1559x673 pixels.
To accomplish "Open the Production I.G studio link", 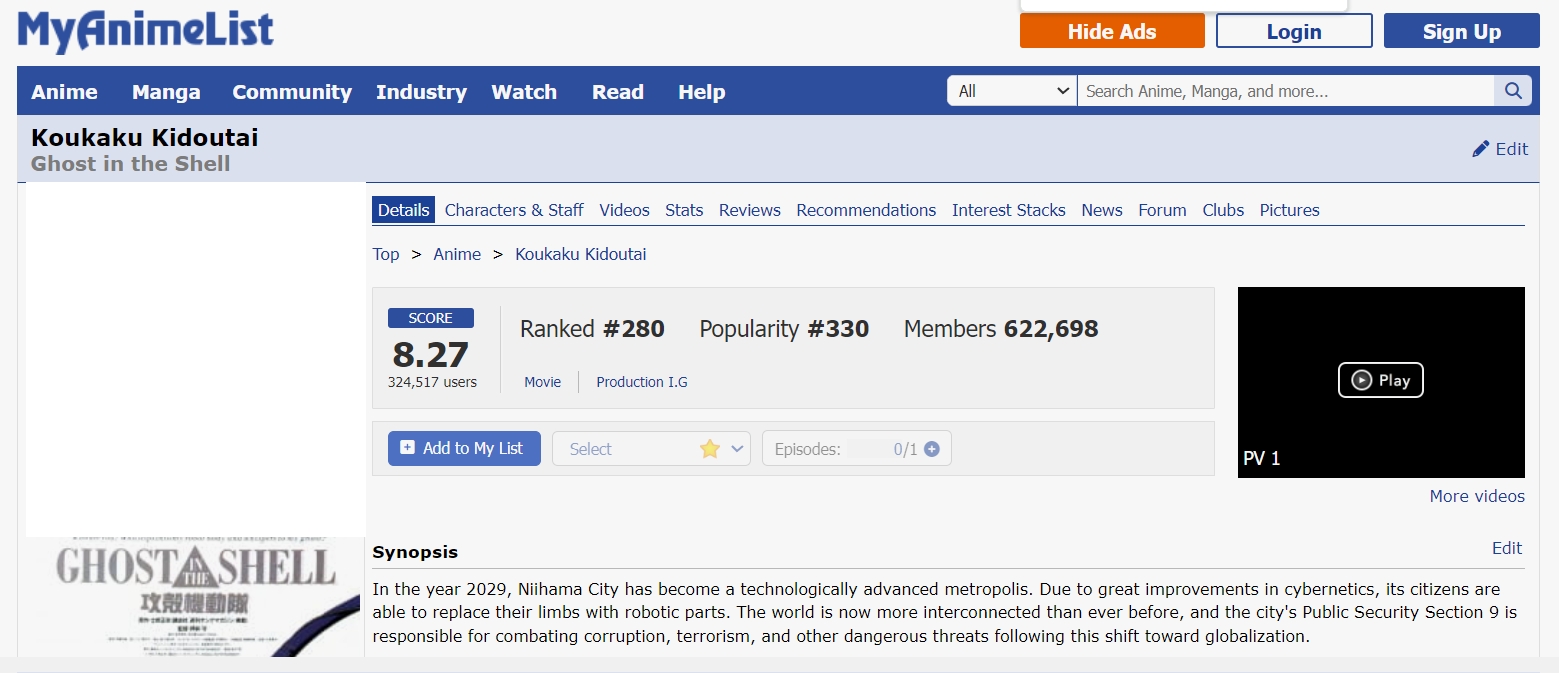I will point(642,382).
